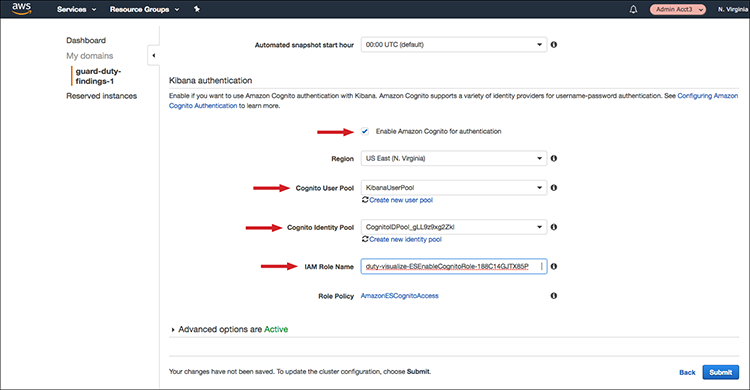The image size is (750, 390).
Task: Open AmazonESCognitoAccess role policy link
Action: tap(399, 296)
